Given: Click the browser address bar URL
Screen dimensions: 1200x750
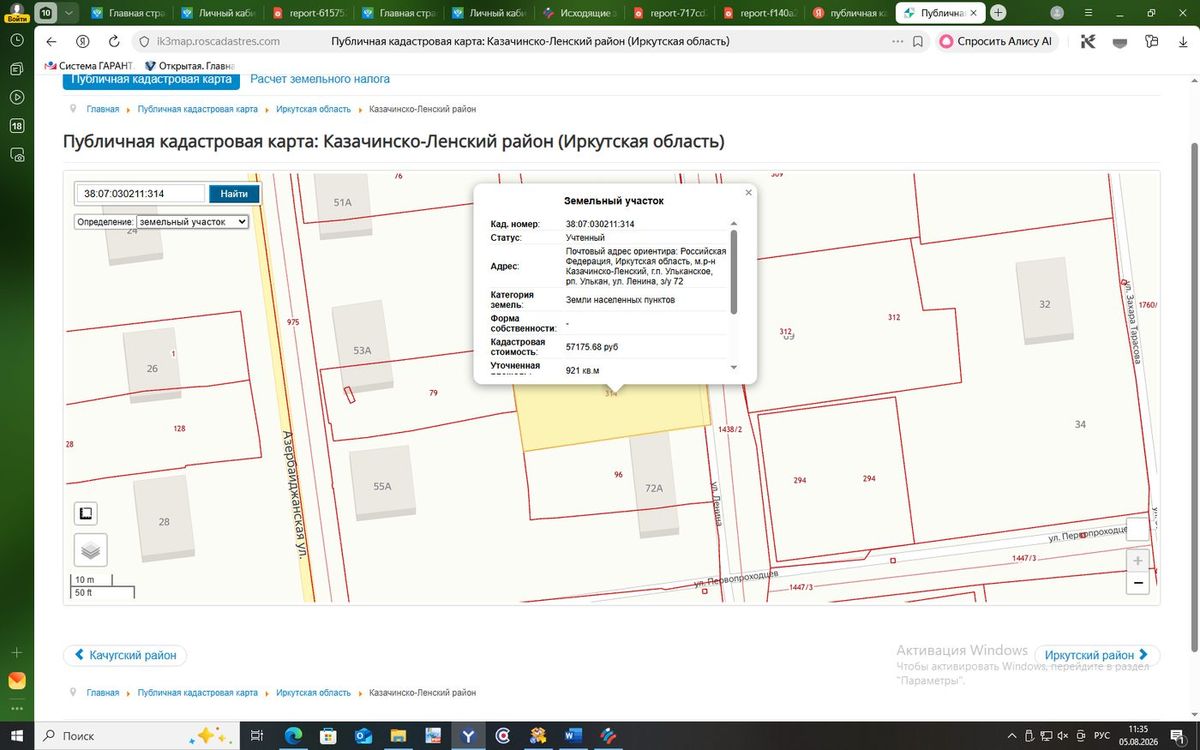Looking at the screenshot, I should coord(218,42).
